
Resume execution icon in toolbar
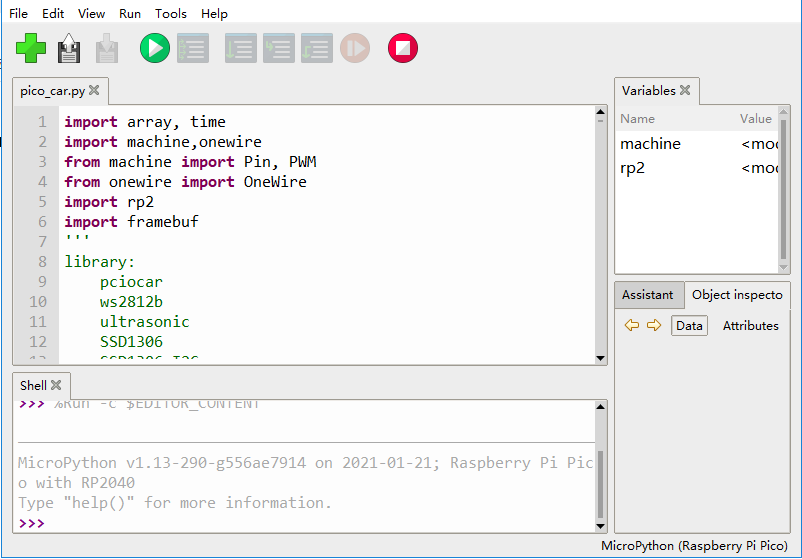click(x=355, y=48)
